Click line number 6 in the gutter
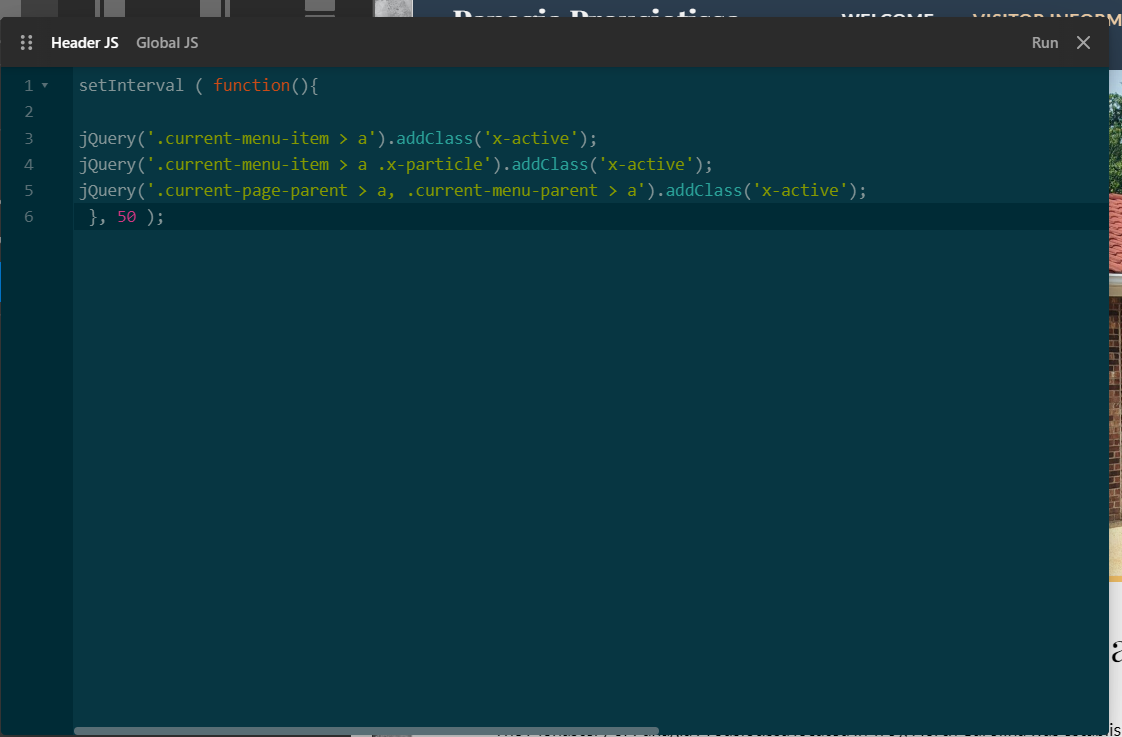1122x737 pixels. tap(29, 216)
